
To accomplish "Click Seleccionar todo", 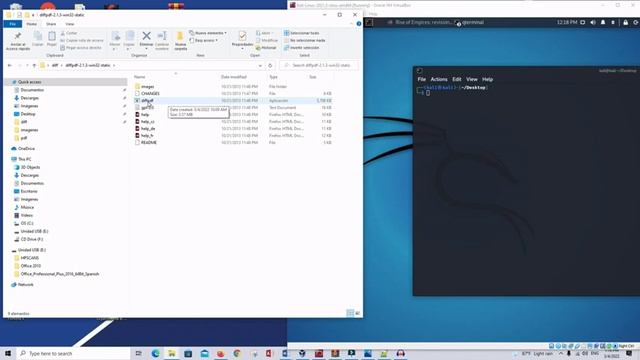I will pos(302,33).
